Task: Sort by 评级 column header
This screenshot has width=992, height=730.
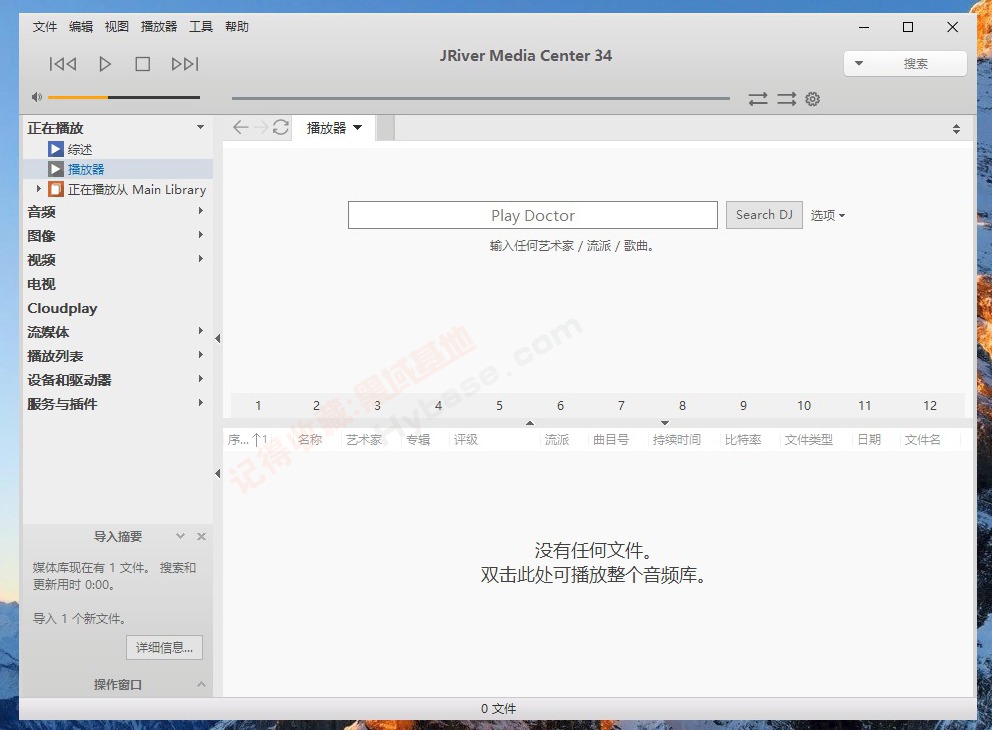Action: tap(466, 440)
